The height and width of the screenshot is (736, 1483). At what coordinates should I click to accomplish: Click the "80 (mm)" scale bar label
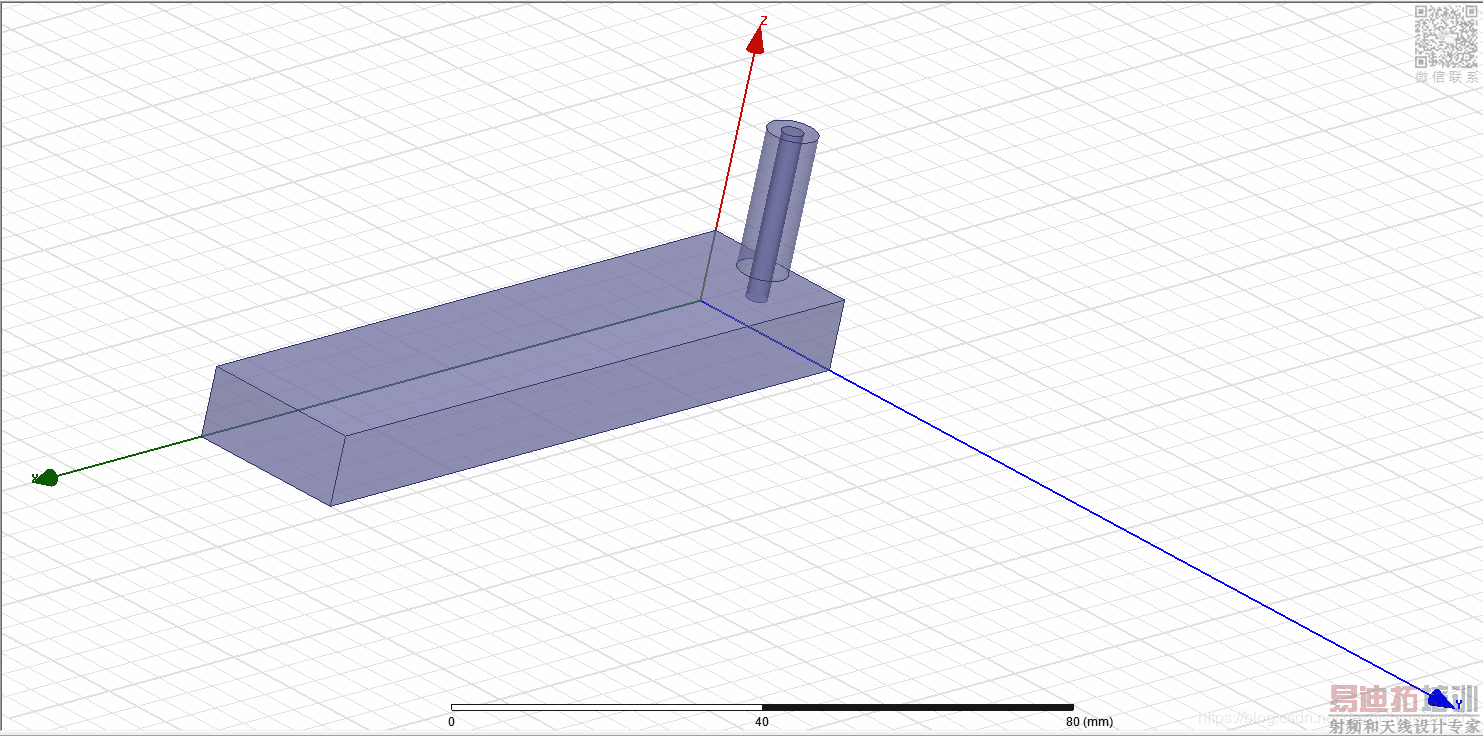point(1089,722)
